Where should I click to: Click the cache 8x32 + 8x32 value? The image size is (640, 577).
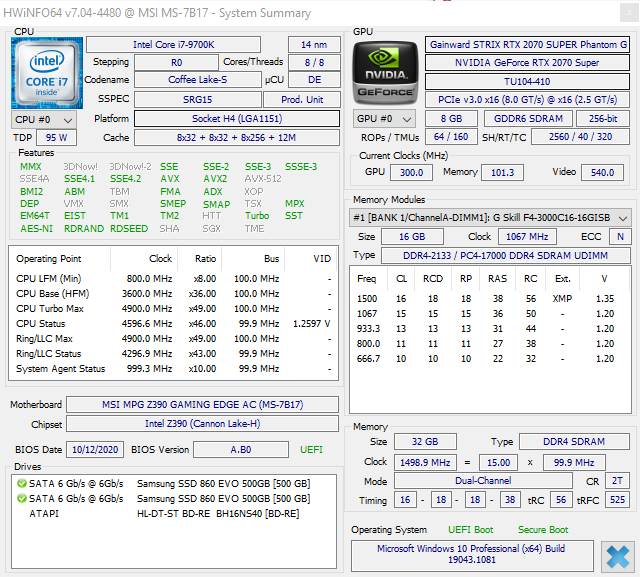[x=237, y=138]
